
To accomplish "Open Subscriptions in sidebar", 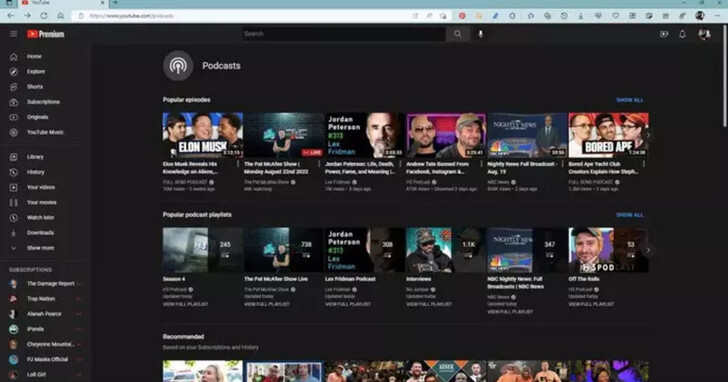I will coord(42,102).
